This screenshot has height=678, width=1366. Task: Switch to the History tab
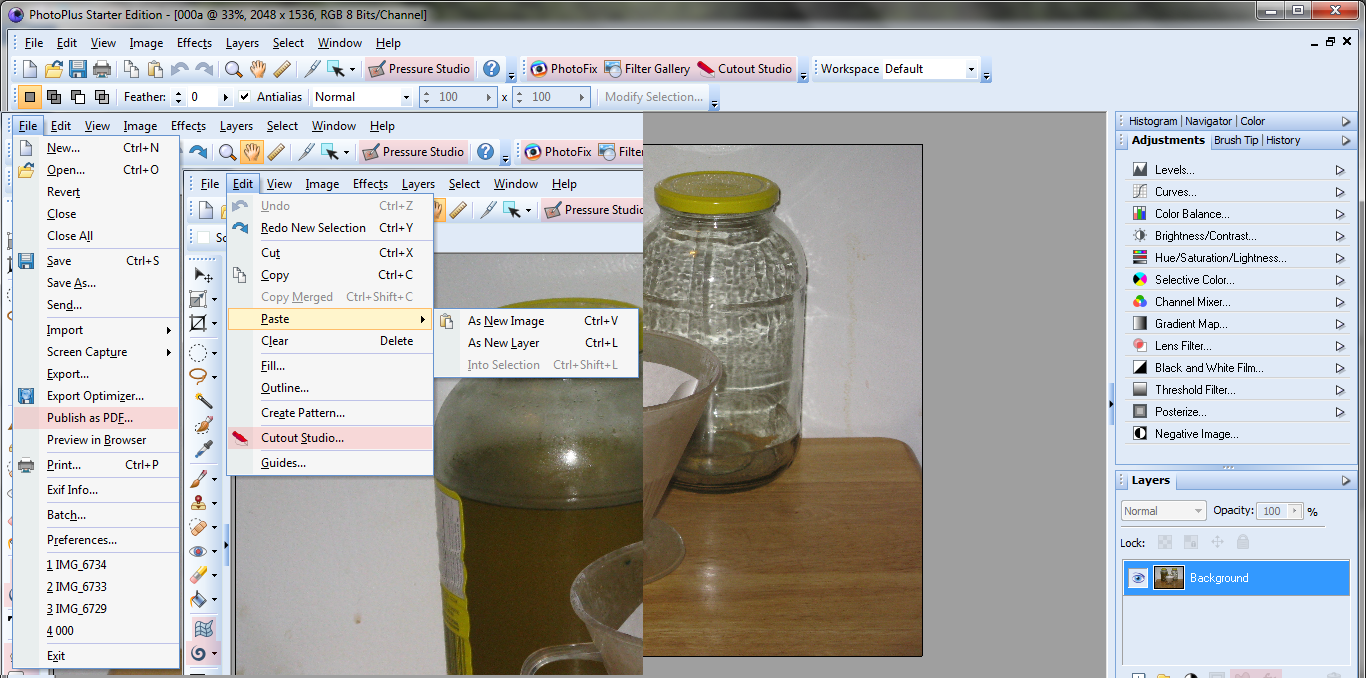(1283, 141)
